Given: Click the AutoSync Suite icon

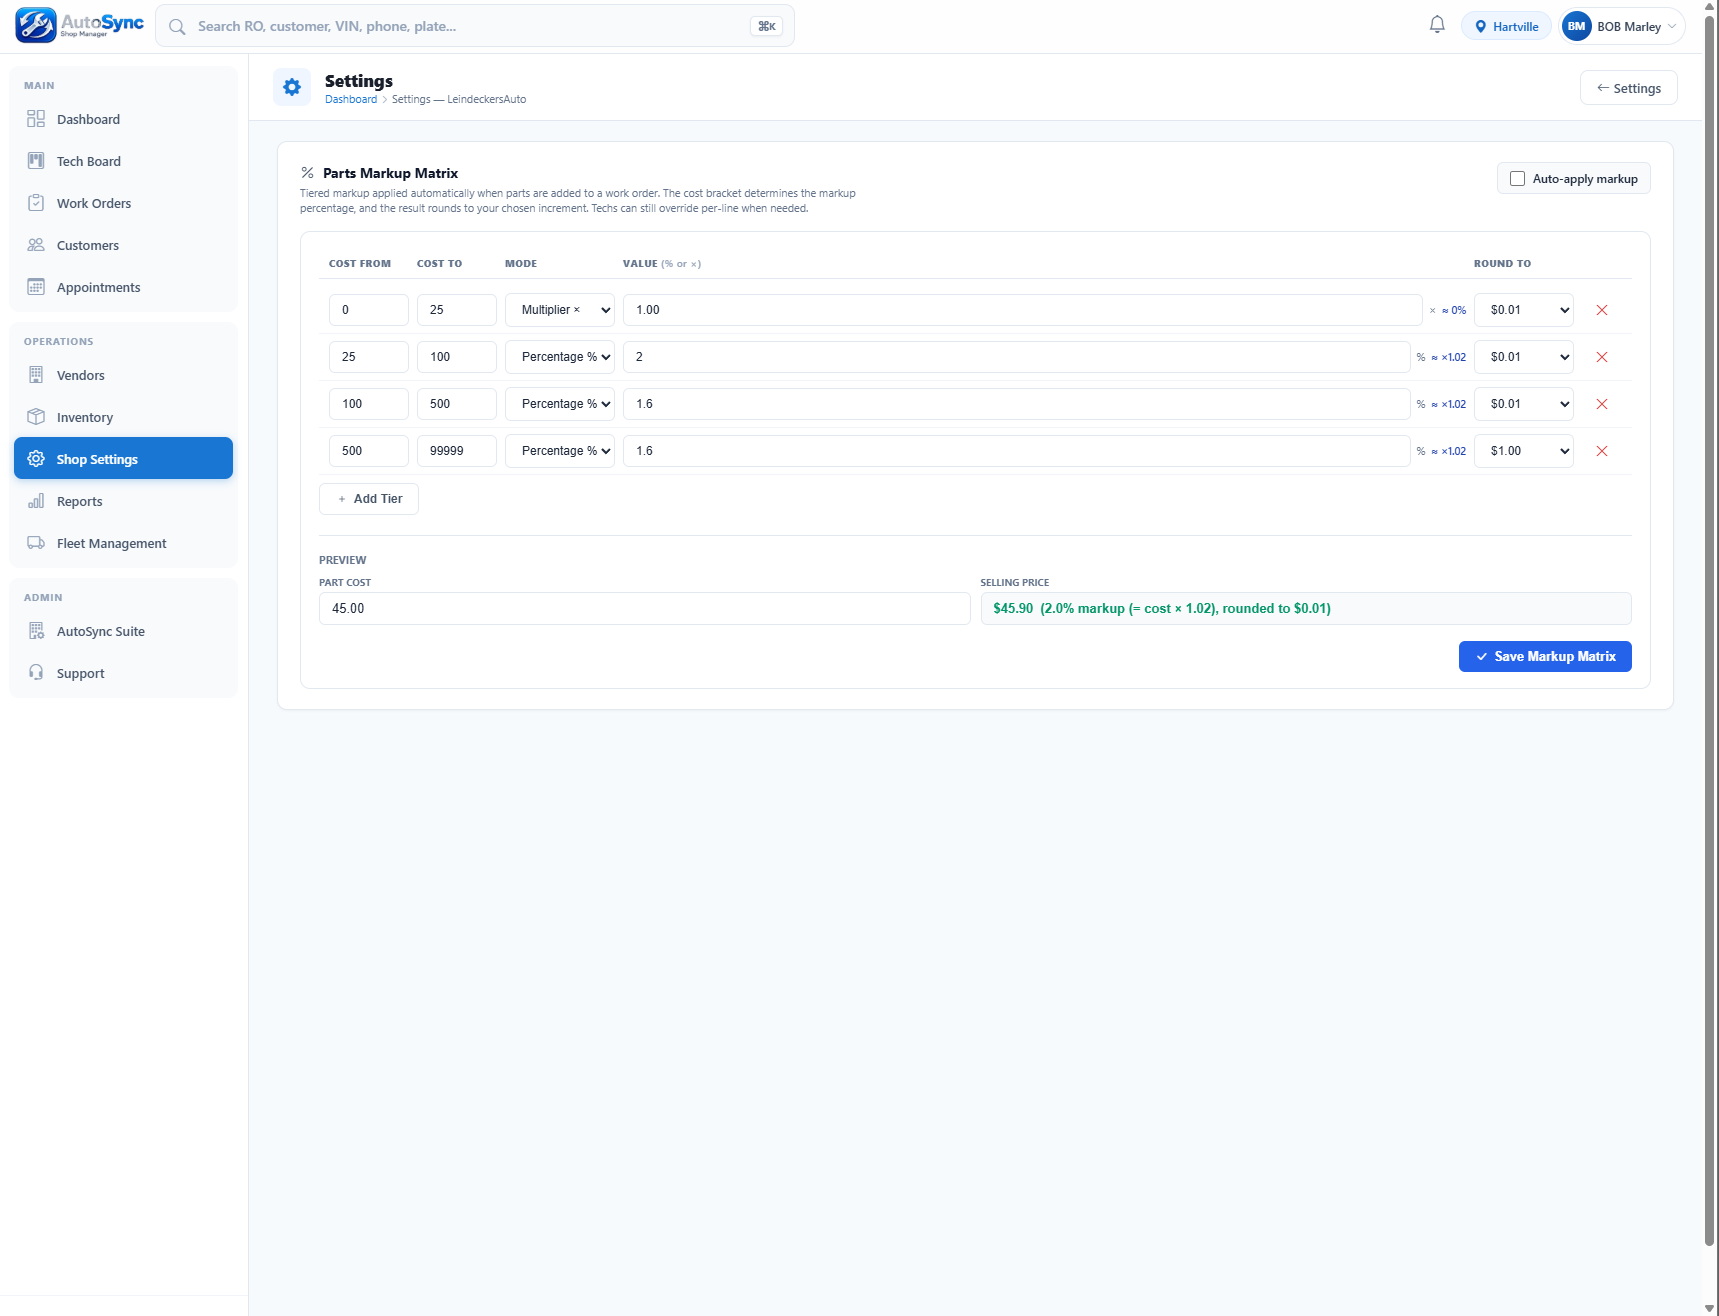Looking at the screenshot, I should 36,631.
